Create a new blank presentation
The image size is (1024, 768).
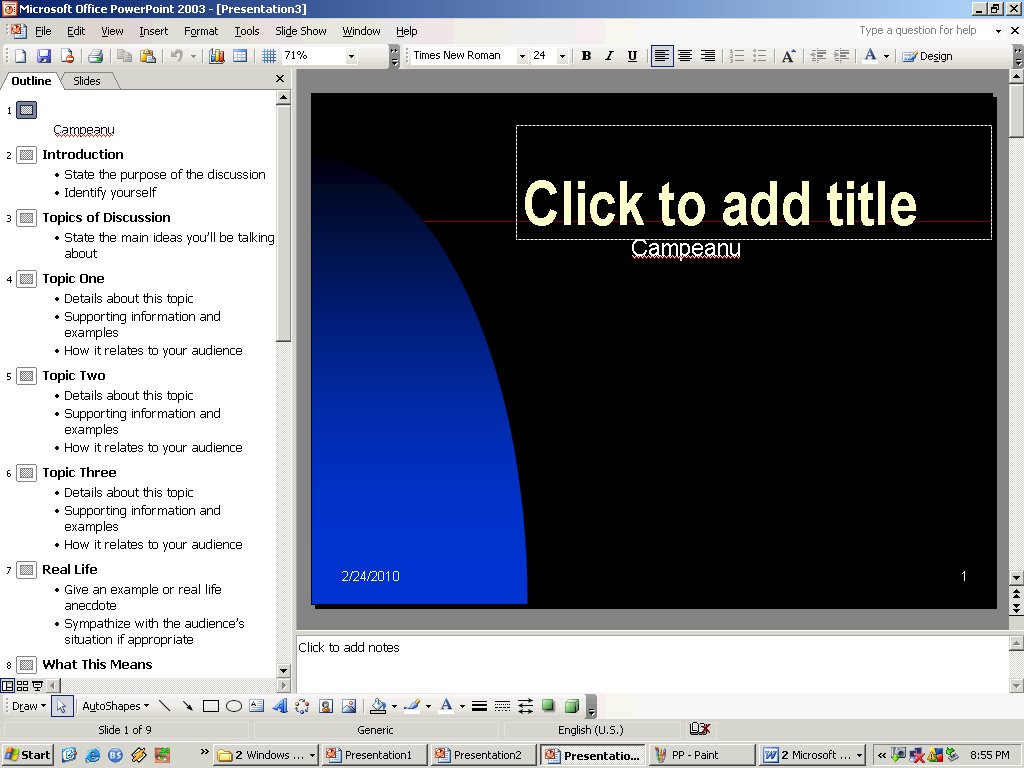[20, 56]
